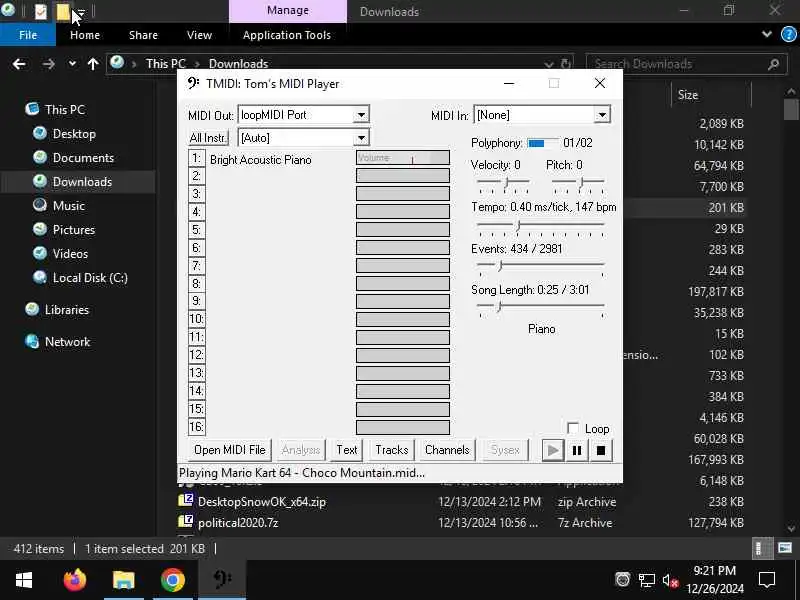
Task: Select political2020.7z file
Action: [238, 522]
